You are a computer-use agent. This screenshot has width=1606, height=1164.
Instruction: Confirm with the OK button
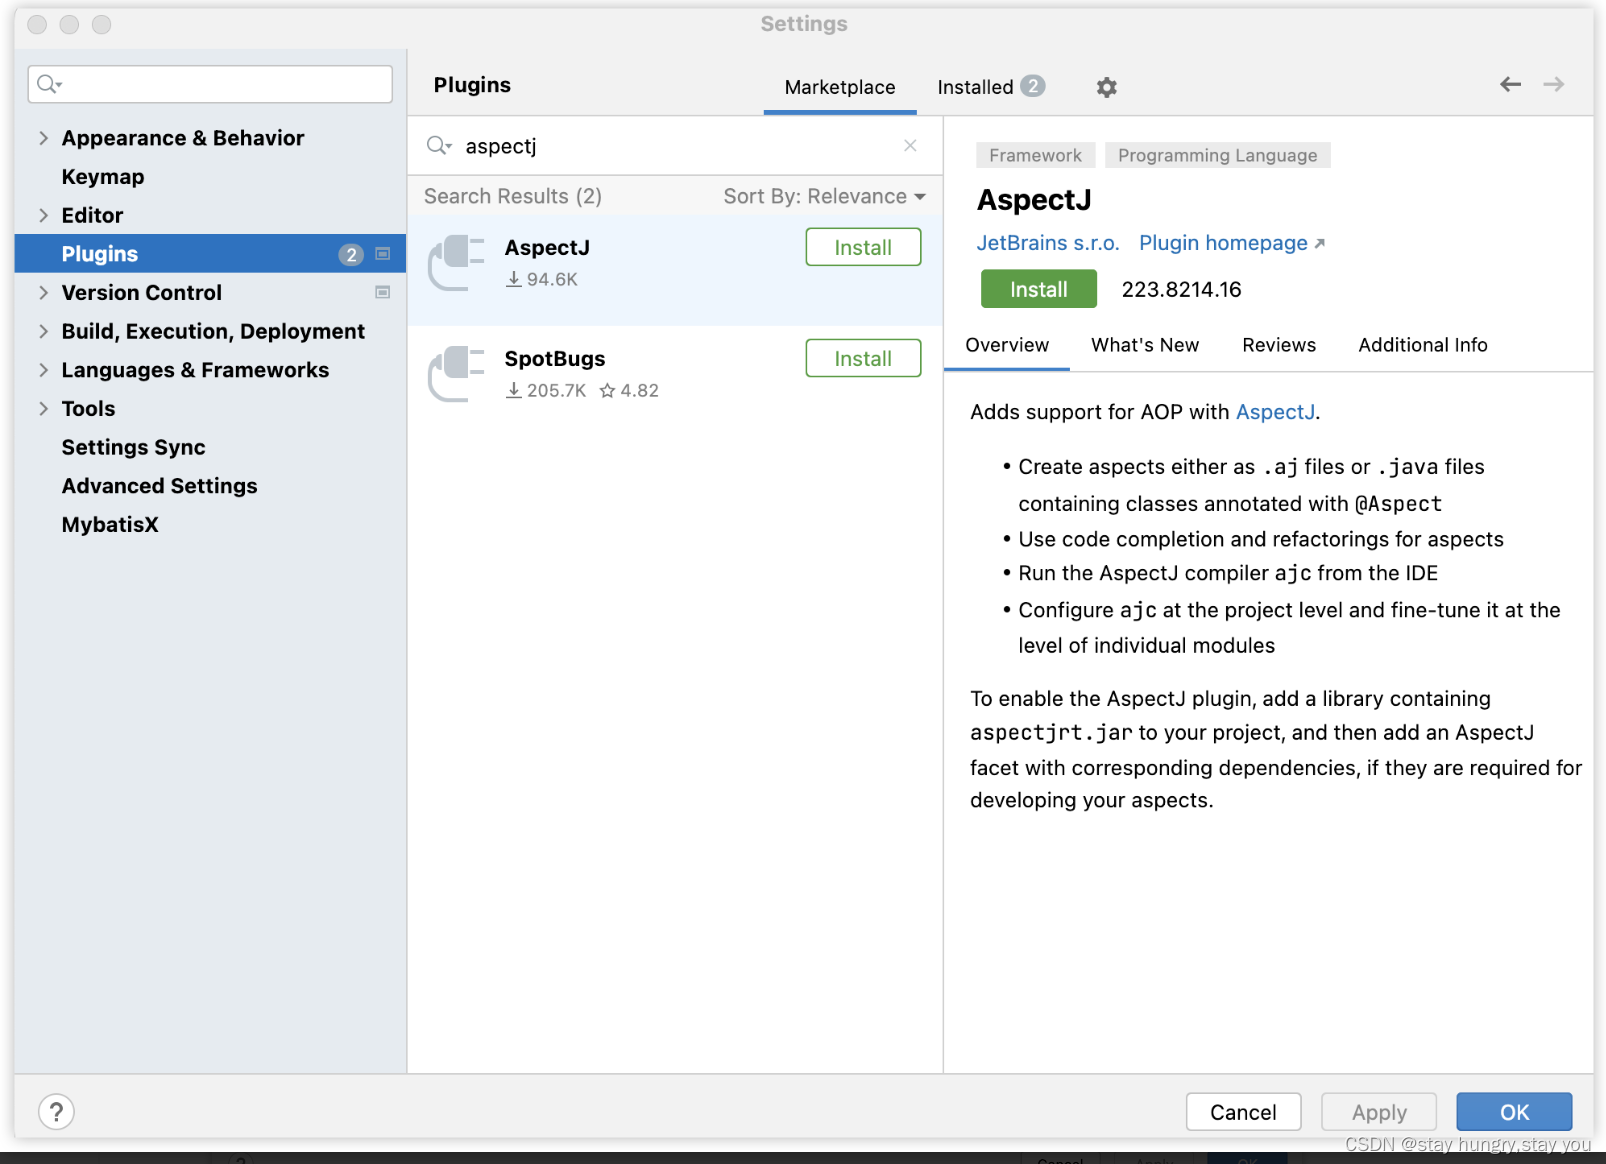1514,1112
